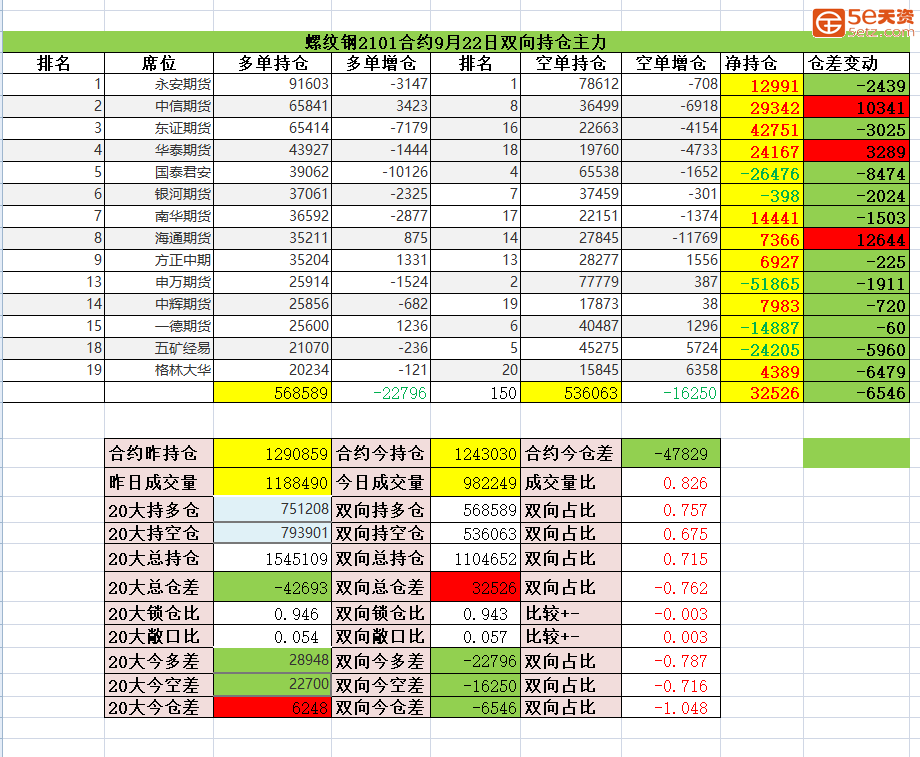Click green cell -42693
The width and height of the screenshot is (920, 757).
point(273,587)
